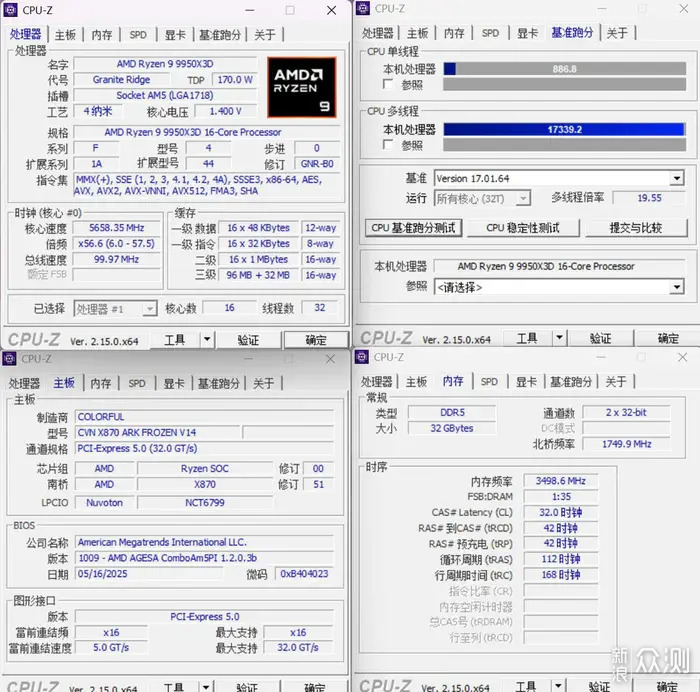Click the CPU 稳定性测试 button
This screenshot has height=692, width=700.
523,228
